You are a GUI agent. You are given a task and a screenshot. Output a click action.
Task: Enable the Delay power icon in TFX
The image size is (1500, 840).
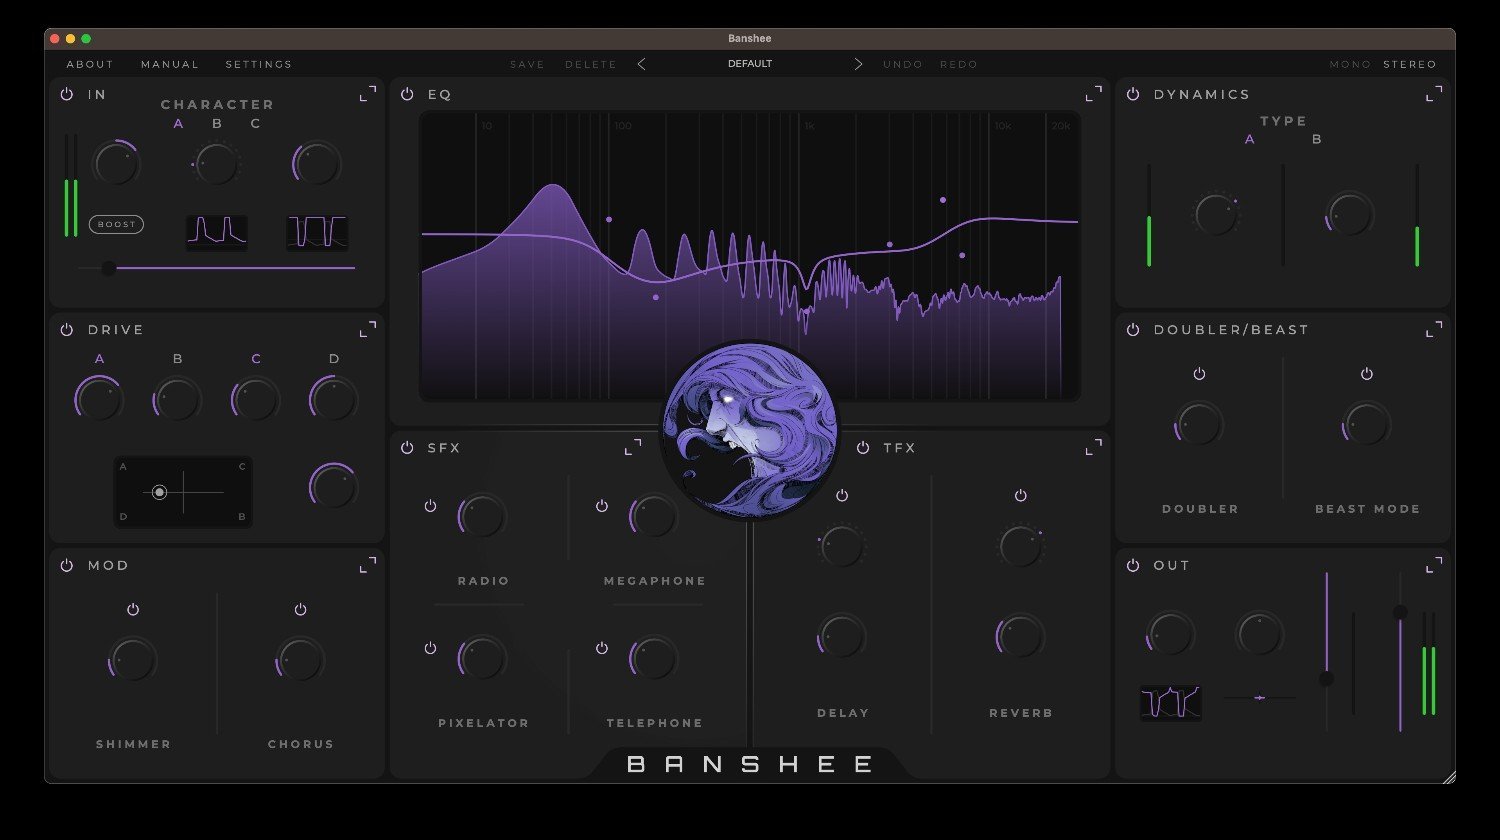click(841, 494)
